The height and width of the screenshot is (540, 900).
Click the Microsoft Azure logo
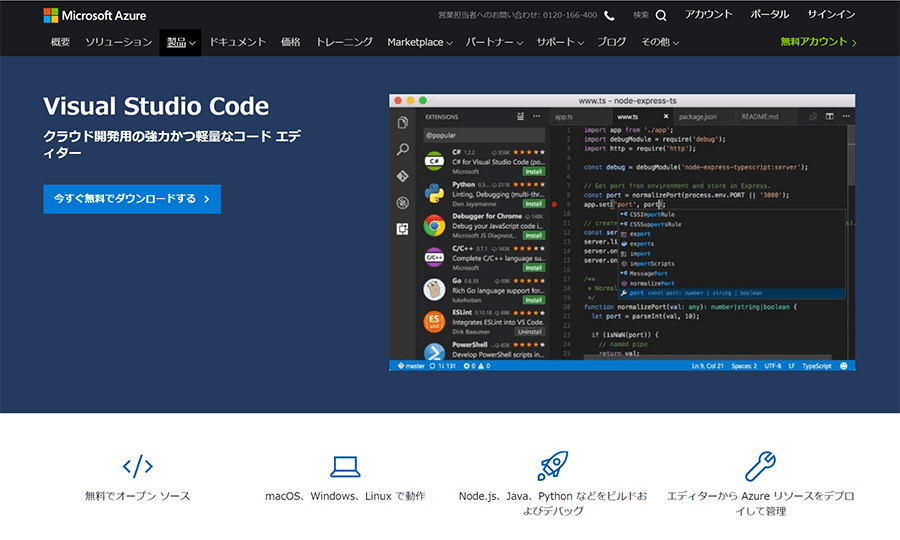[95, 15]
